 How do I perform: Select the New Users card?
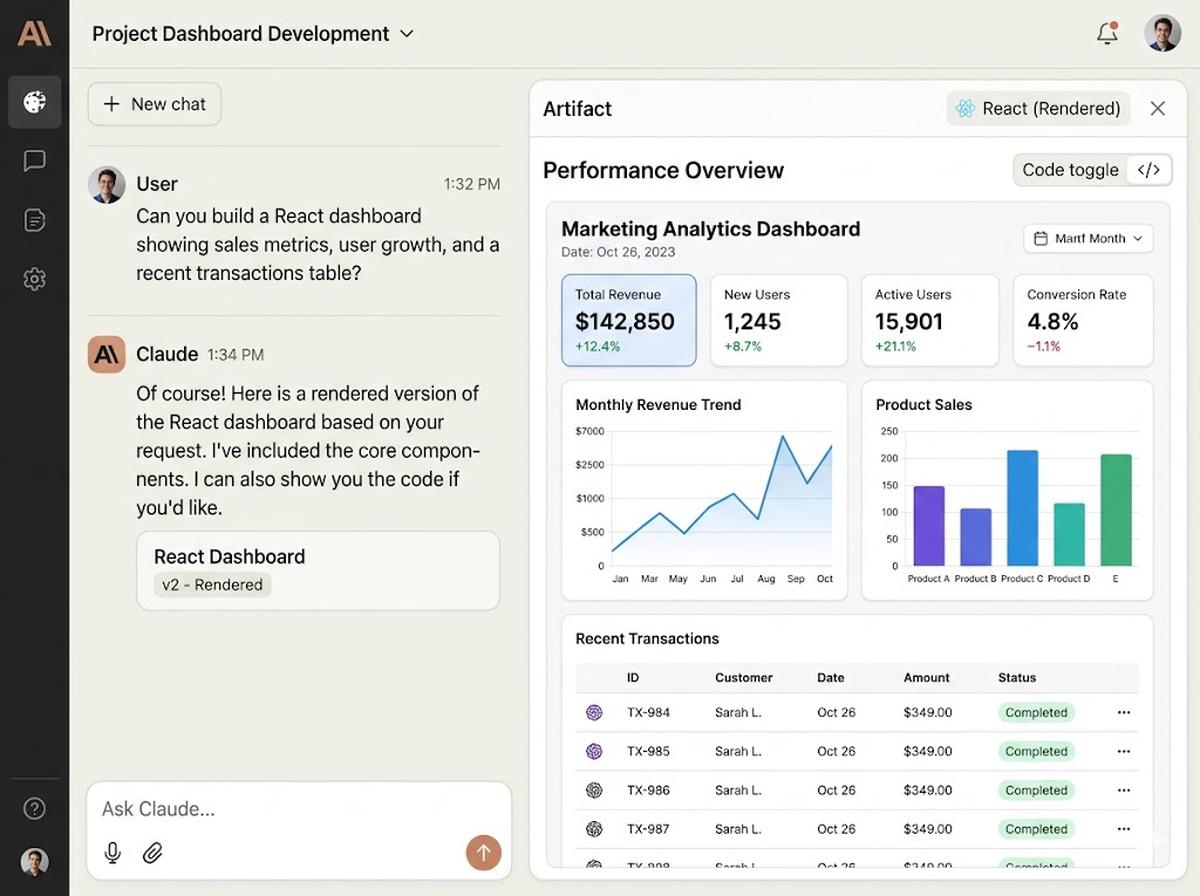point(779,321)
